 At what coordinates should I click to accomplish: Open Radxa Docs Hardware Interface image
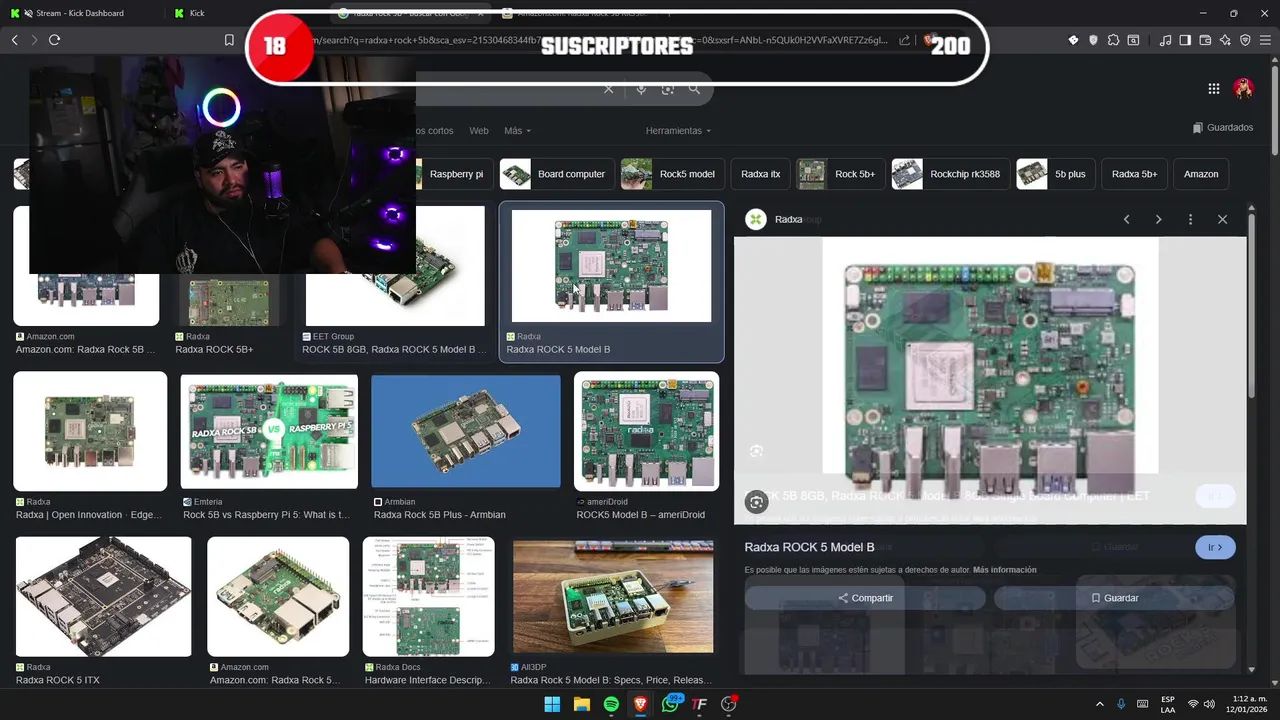[x=428, y=597]
